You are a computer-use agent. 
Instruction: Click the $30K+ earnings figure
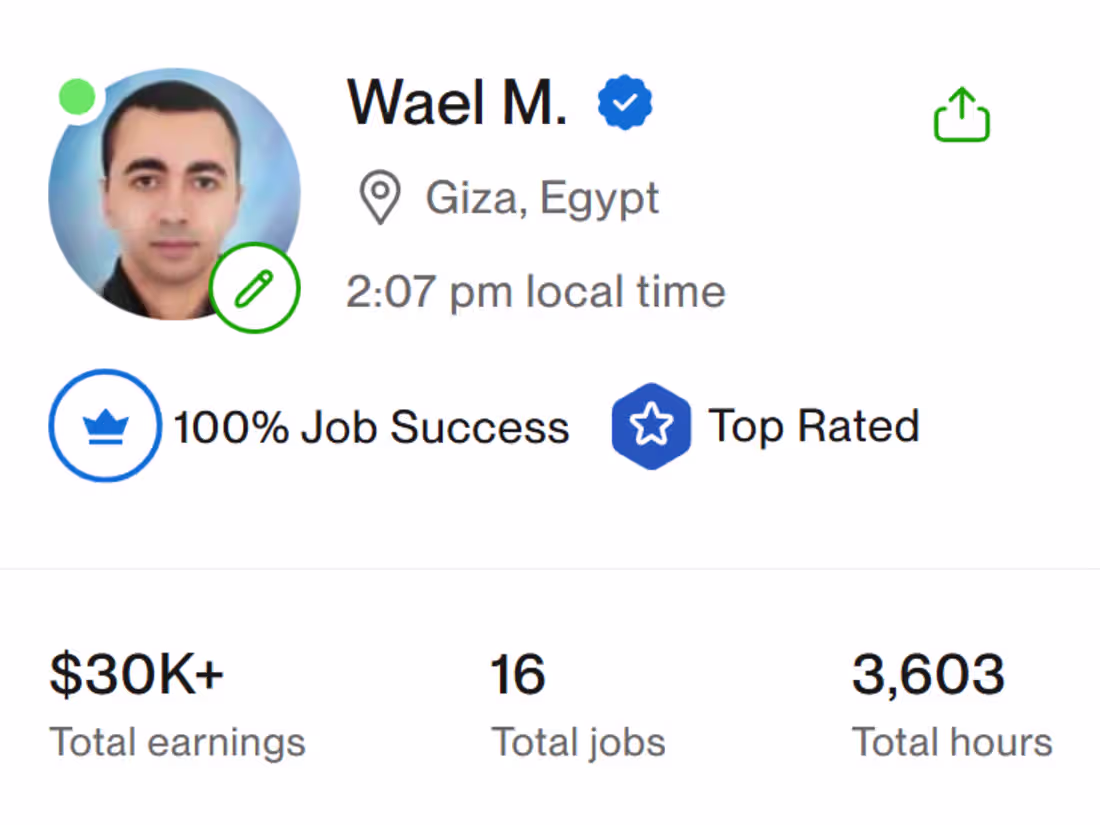click(137, 674)
